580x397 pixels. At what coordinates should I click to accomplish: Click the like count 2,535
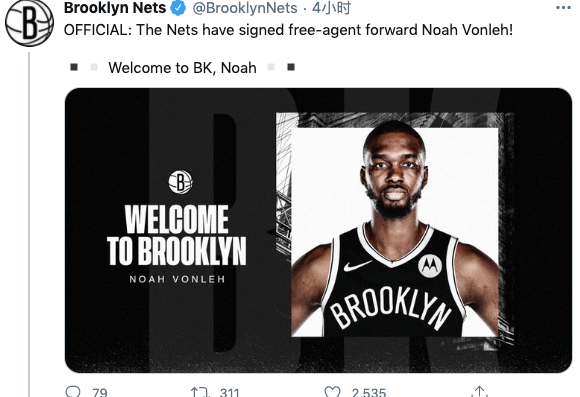tap(369, 393)
